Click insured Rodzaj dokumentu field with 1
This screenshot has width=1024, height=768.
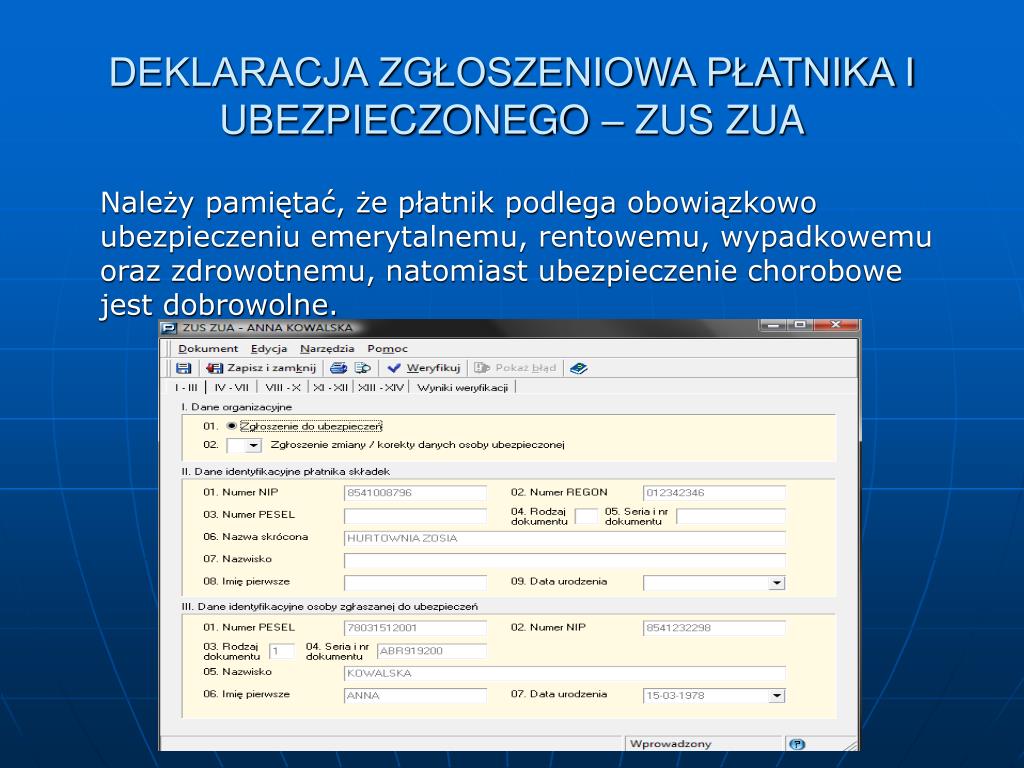pos(281,651)
